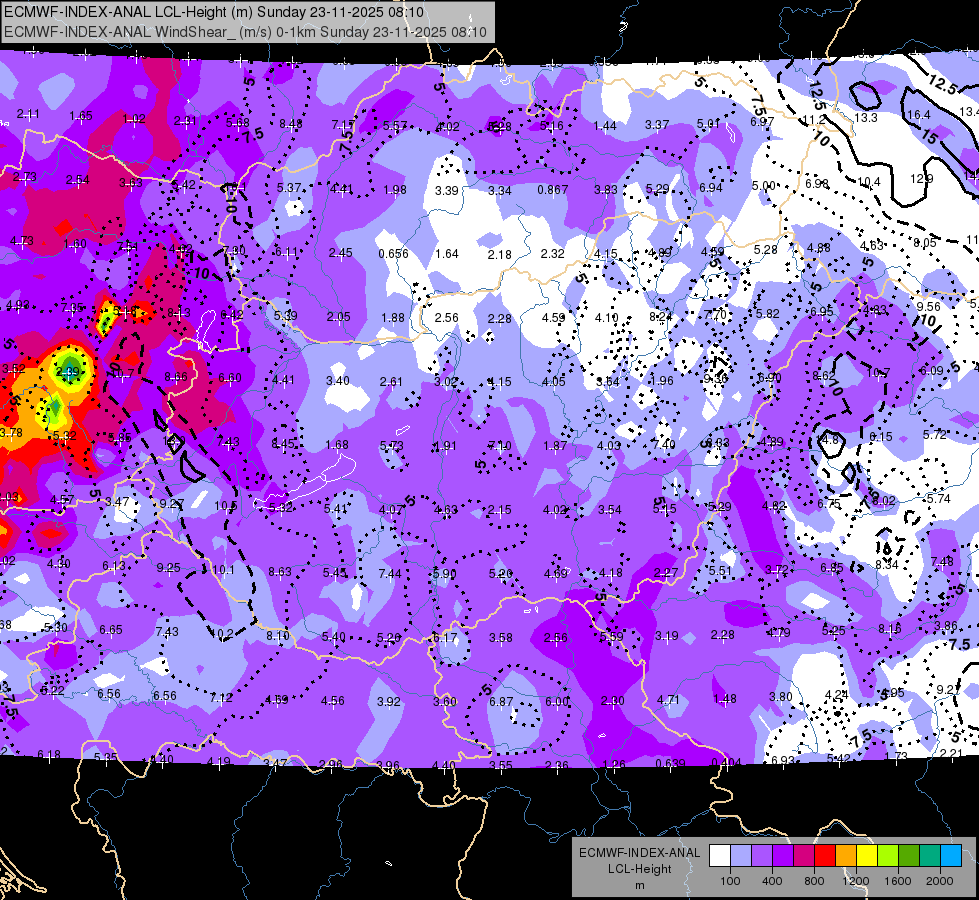Click the wind shear value 2.32
This screenshot has height=900, width=979.
pos(553,254)
